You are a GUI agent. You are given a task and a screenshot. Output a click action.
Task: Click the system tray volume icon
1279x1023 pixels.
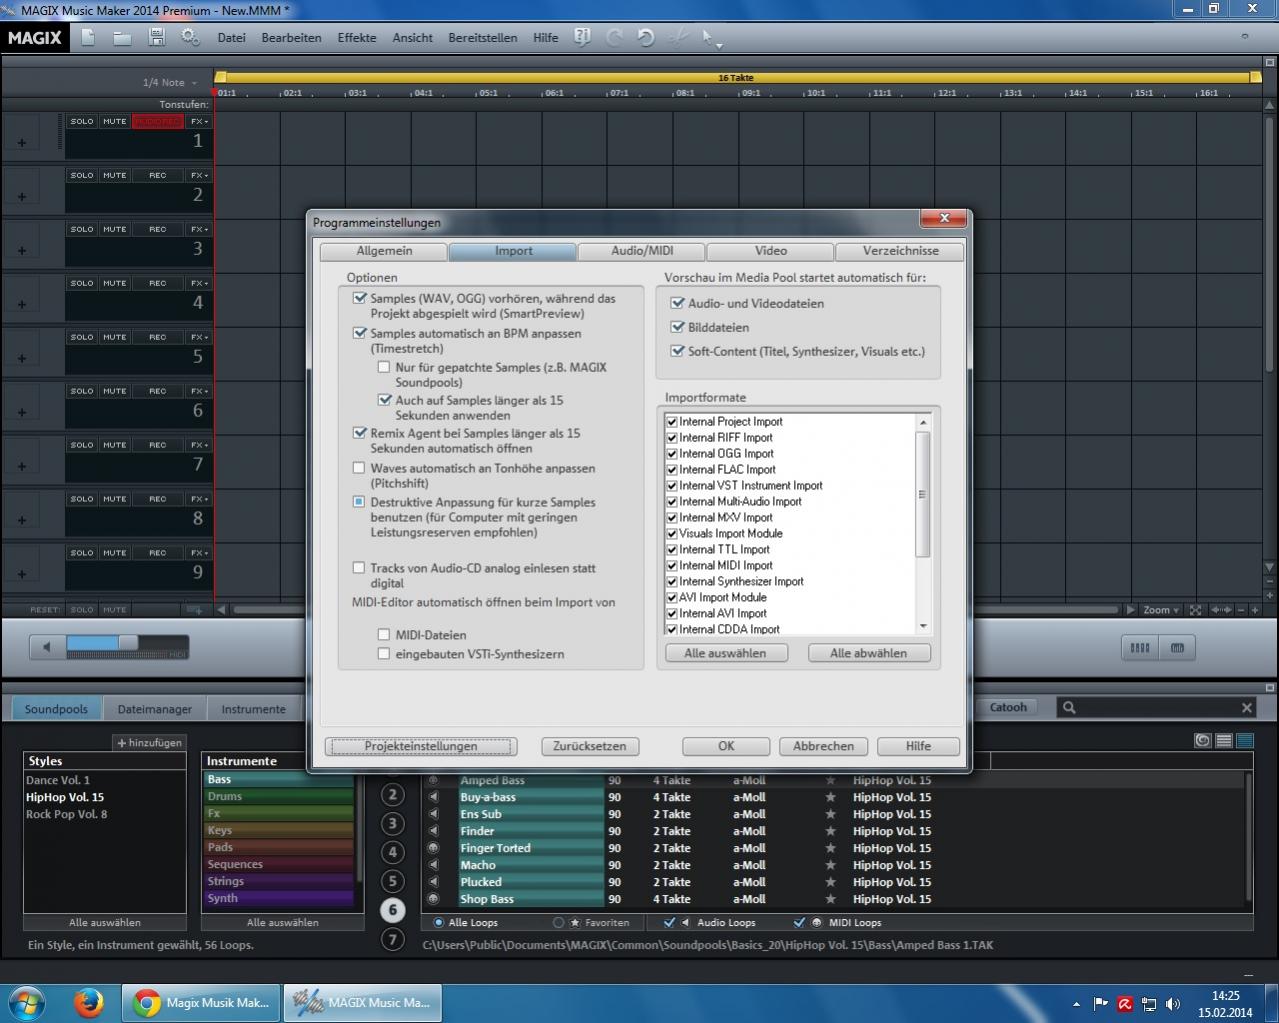(1172, 1003)
